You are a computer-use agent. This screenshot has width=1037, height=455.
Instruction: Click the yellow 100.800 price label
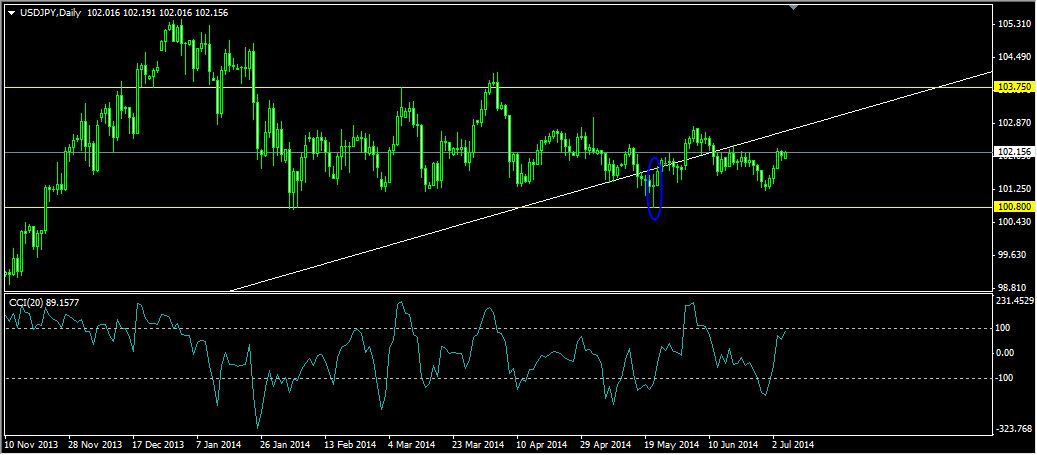[x=1014, y=207]
